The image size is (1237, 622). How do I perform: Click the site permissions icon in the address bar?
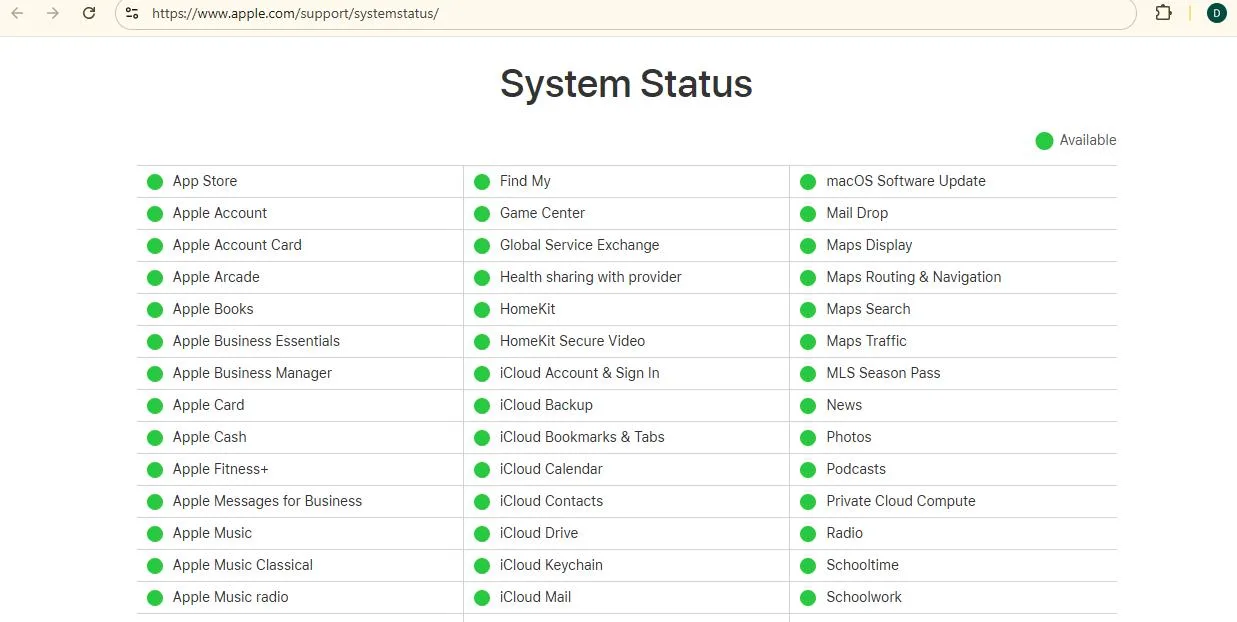[133, 13]
